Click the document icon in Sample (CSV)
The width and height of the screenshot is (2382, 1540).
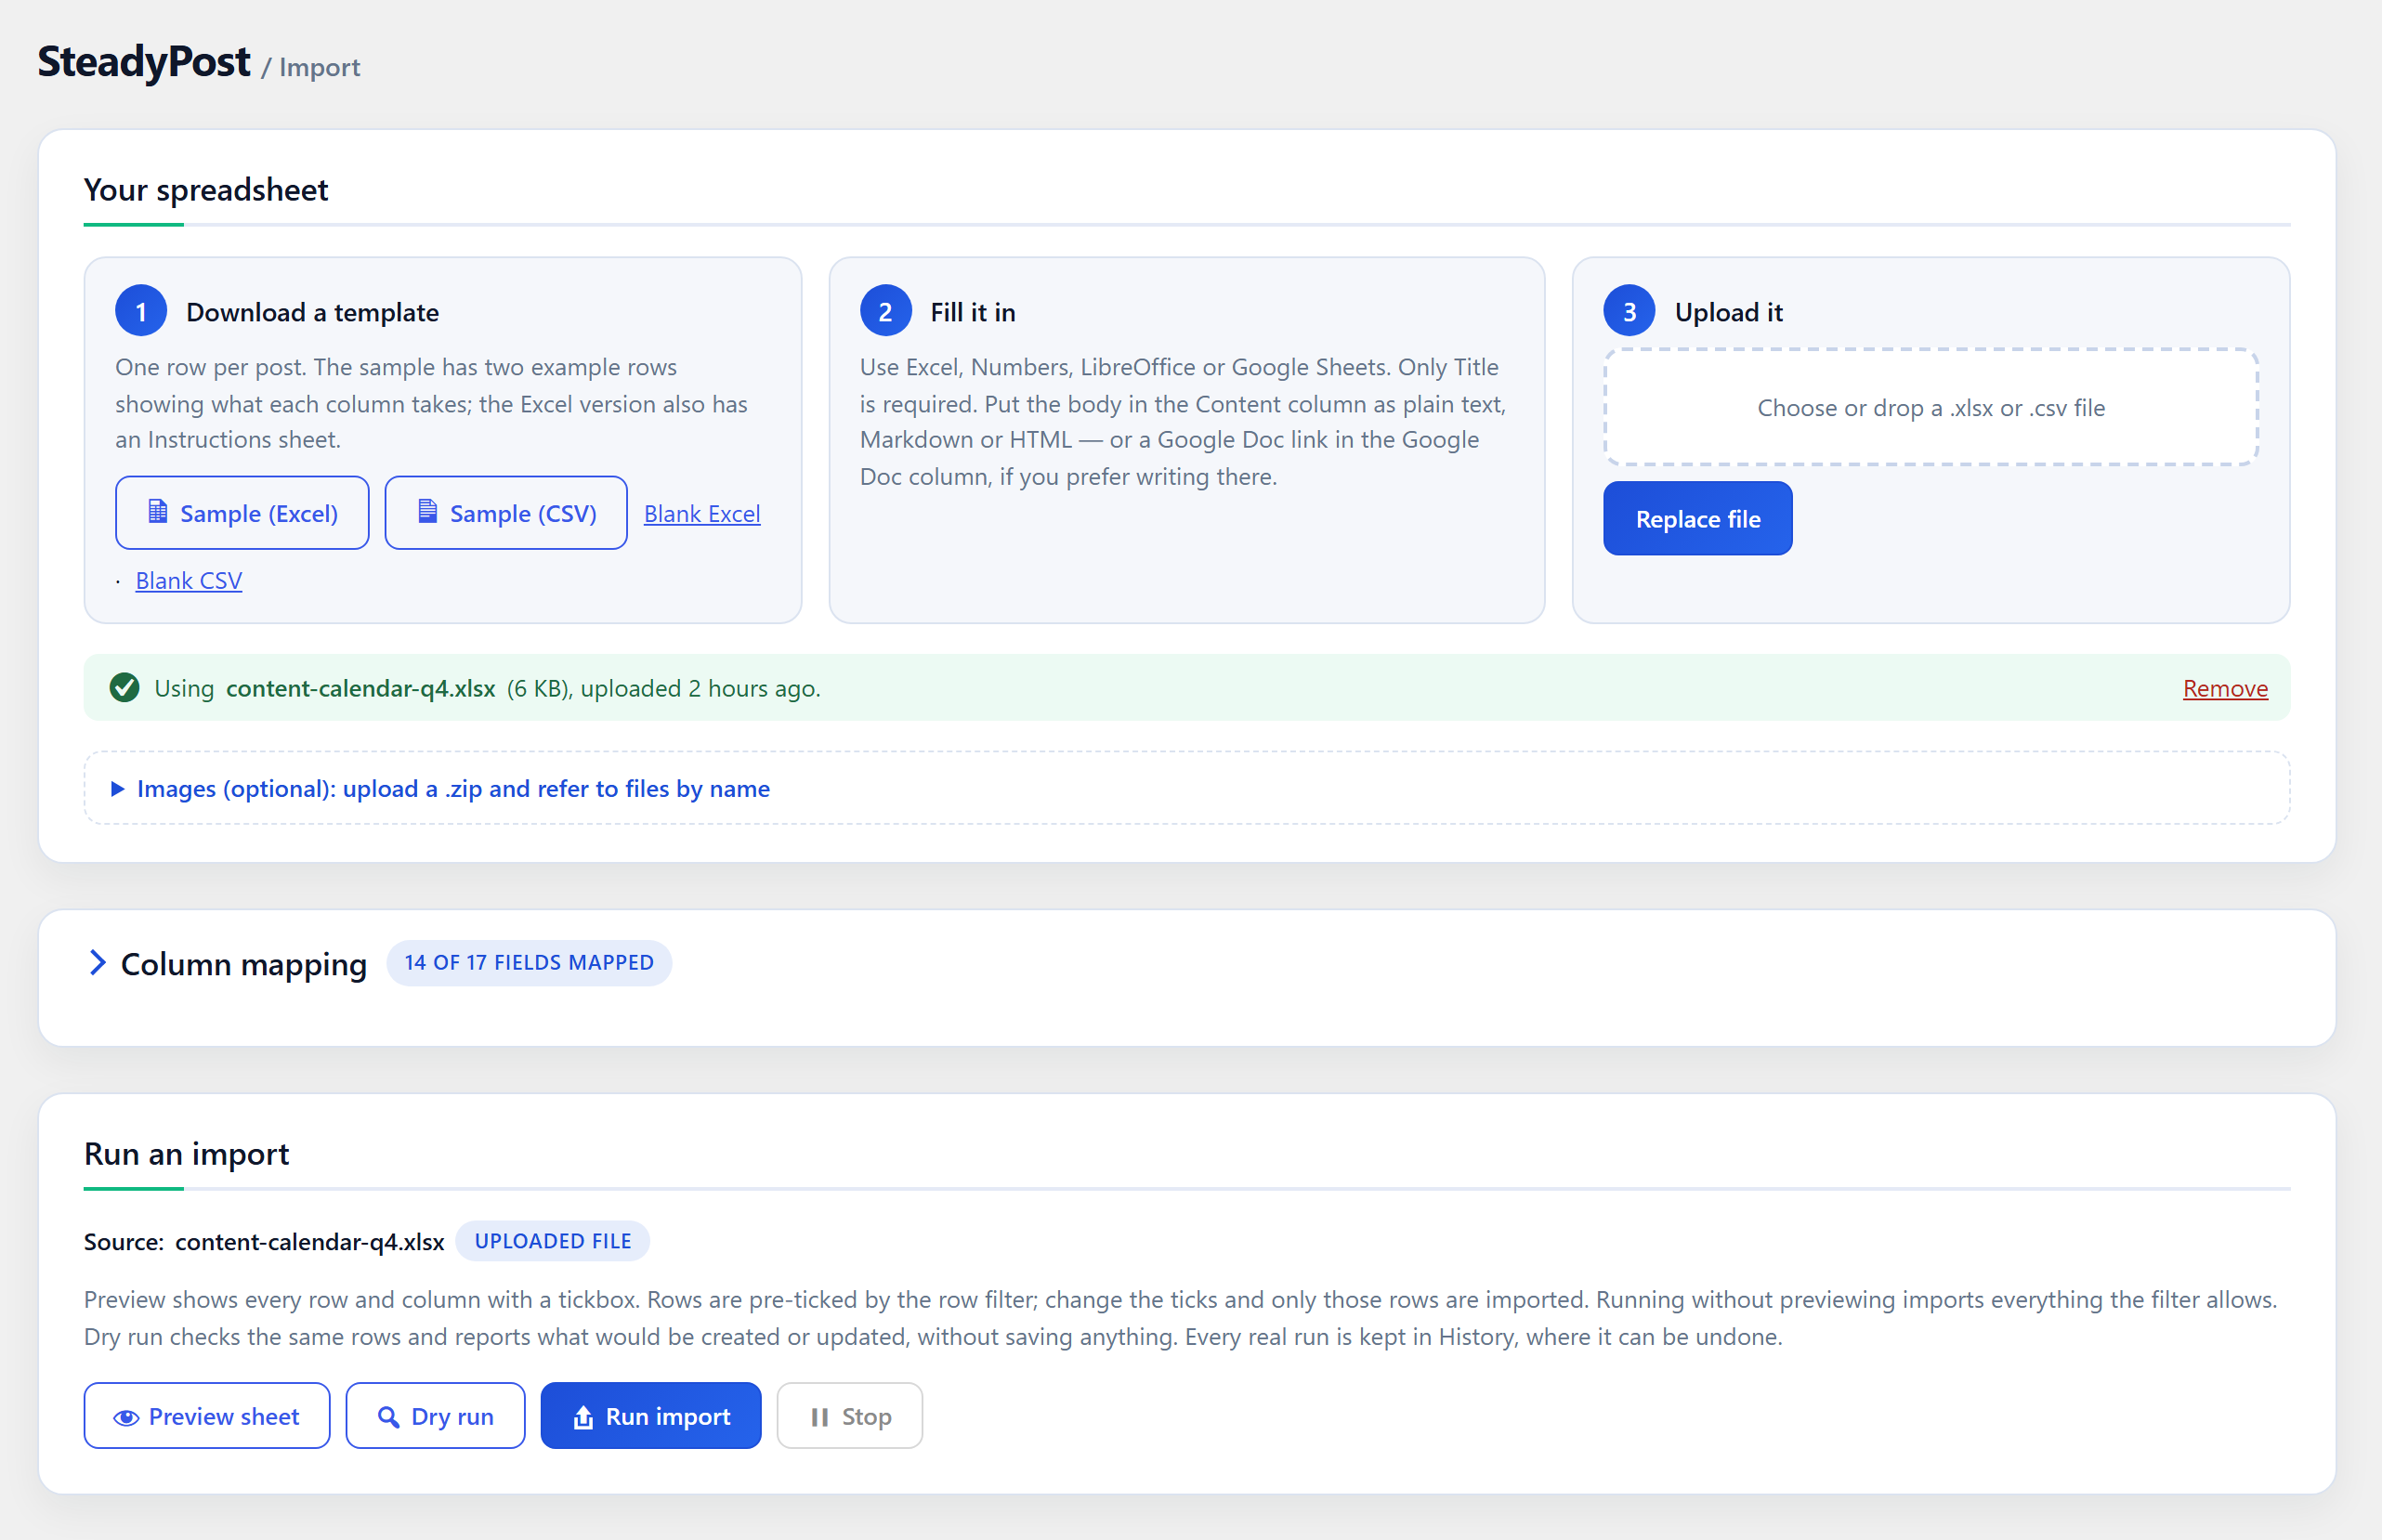click(x=427, y=511)
